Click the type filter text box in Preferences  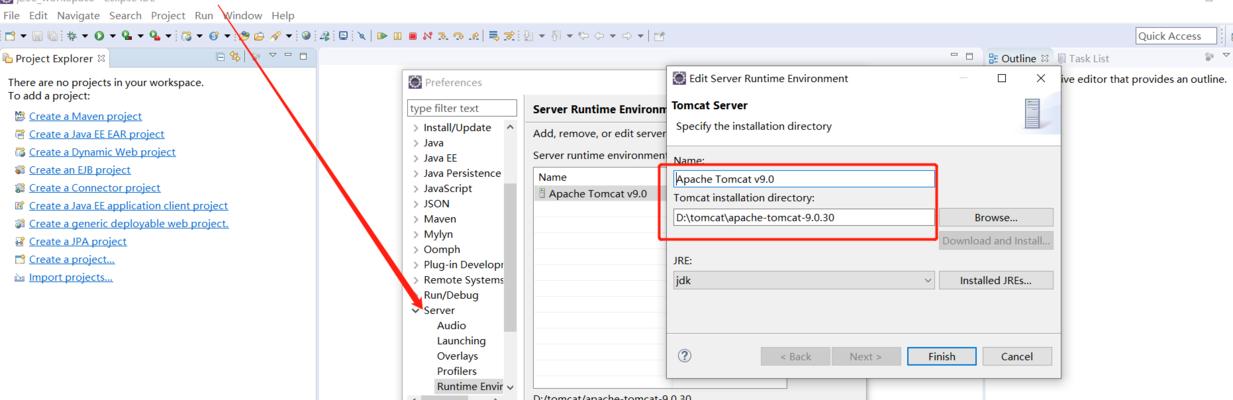click(x=462, y=108)
